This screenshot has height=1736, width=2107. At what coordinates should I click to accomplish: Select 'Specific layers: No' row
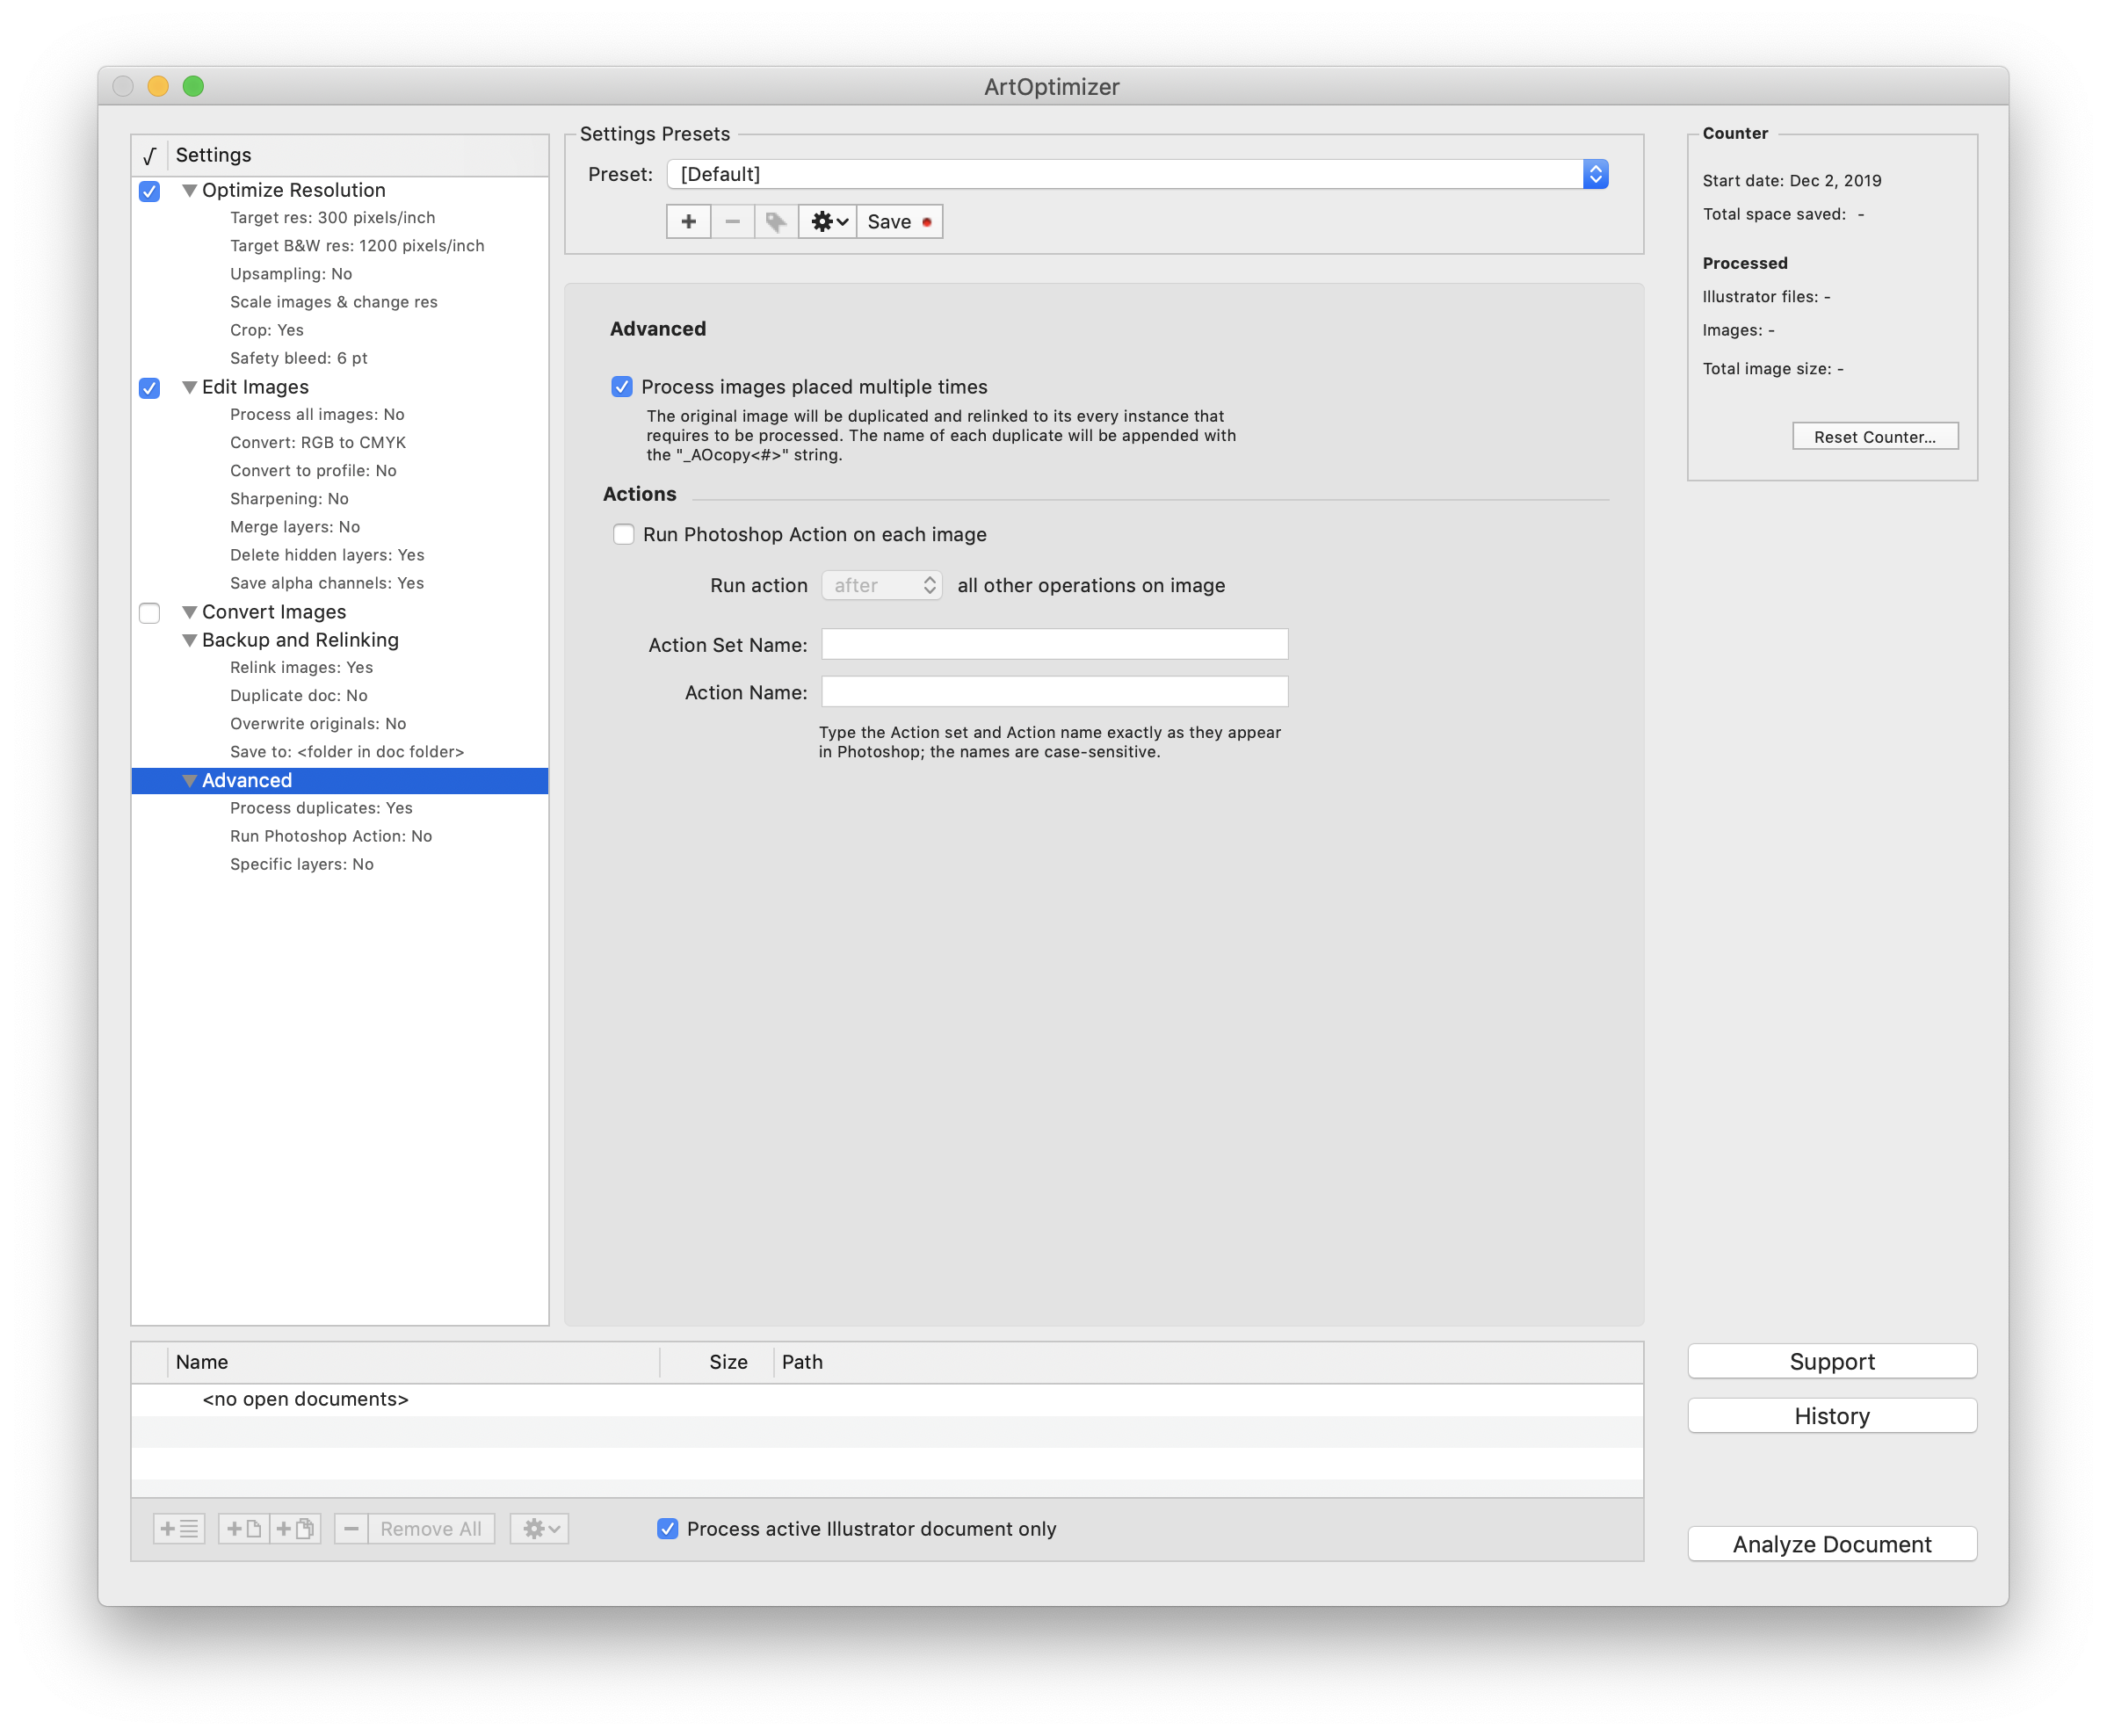pos(340,864)
